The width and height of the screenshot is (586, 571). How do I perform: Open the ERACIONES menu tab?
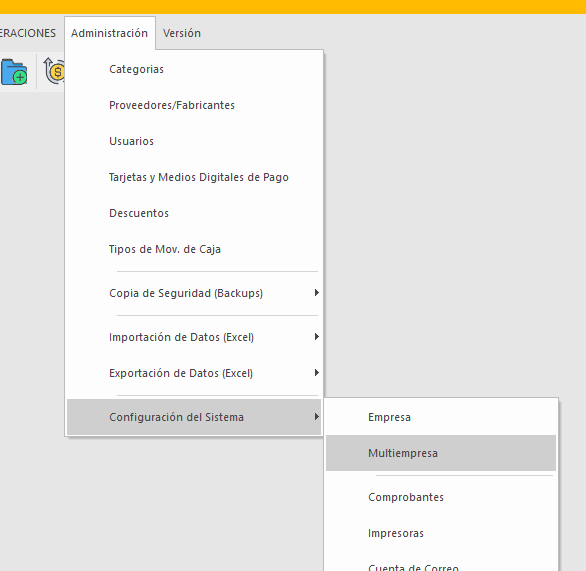28,33
